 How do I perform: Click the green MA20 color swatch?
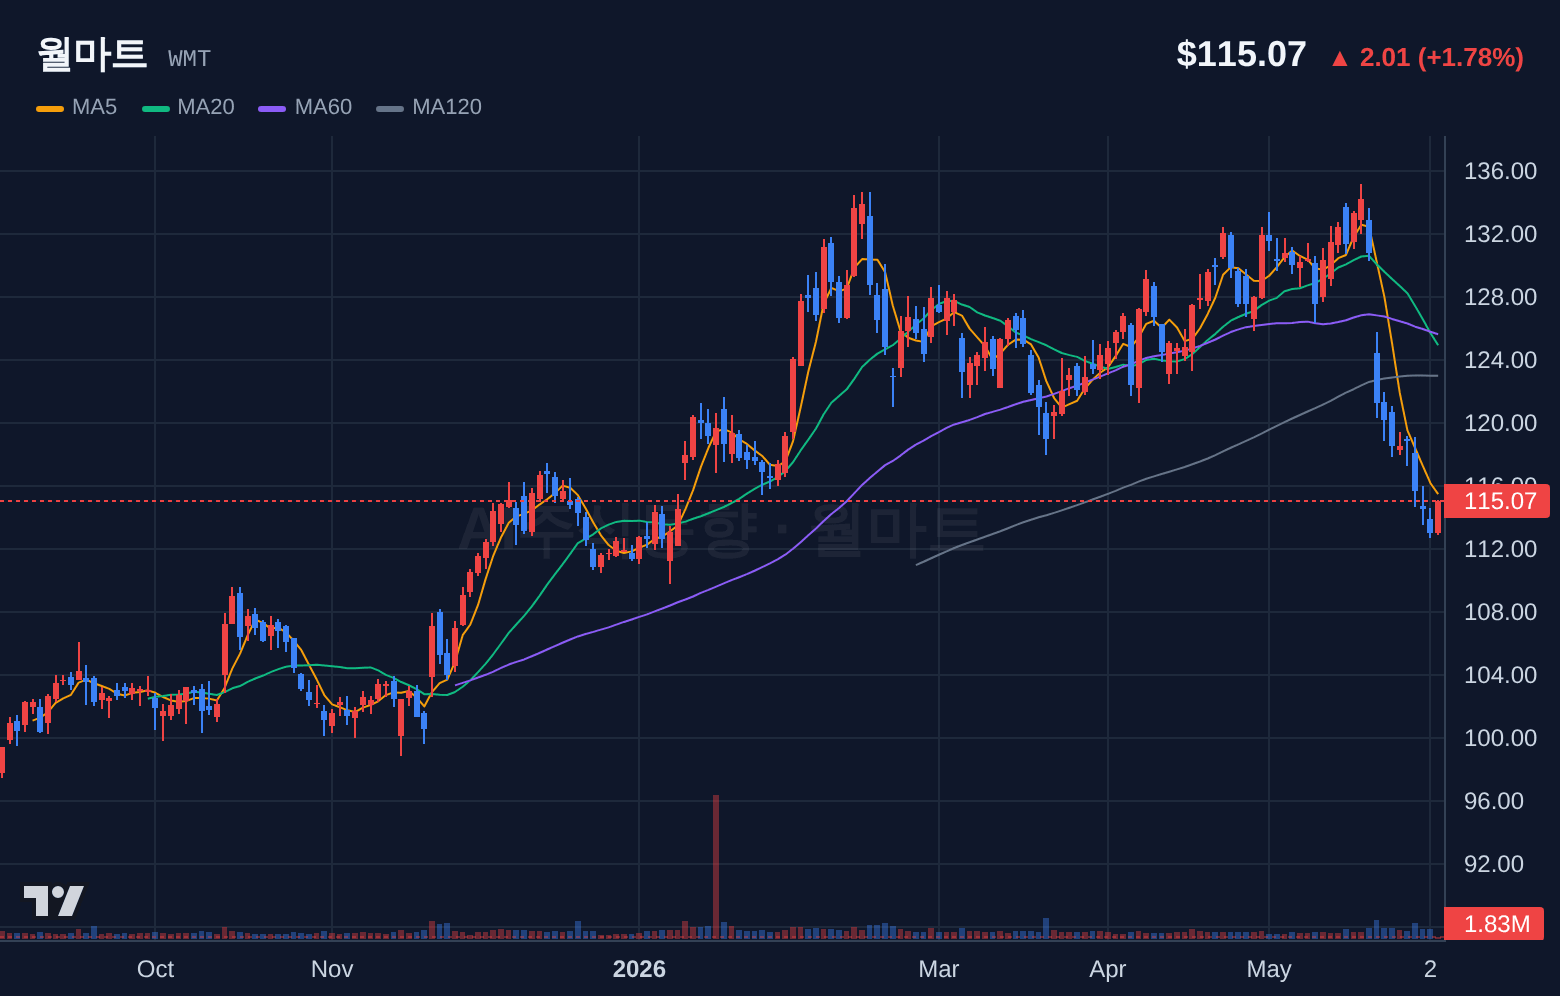[x=156, y=108]
